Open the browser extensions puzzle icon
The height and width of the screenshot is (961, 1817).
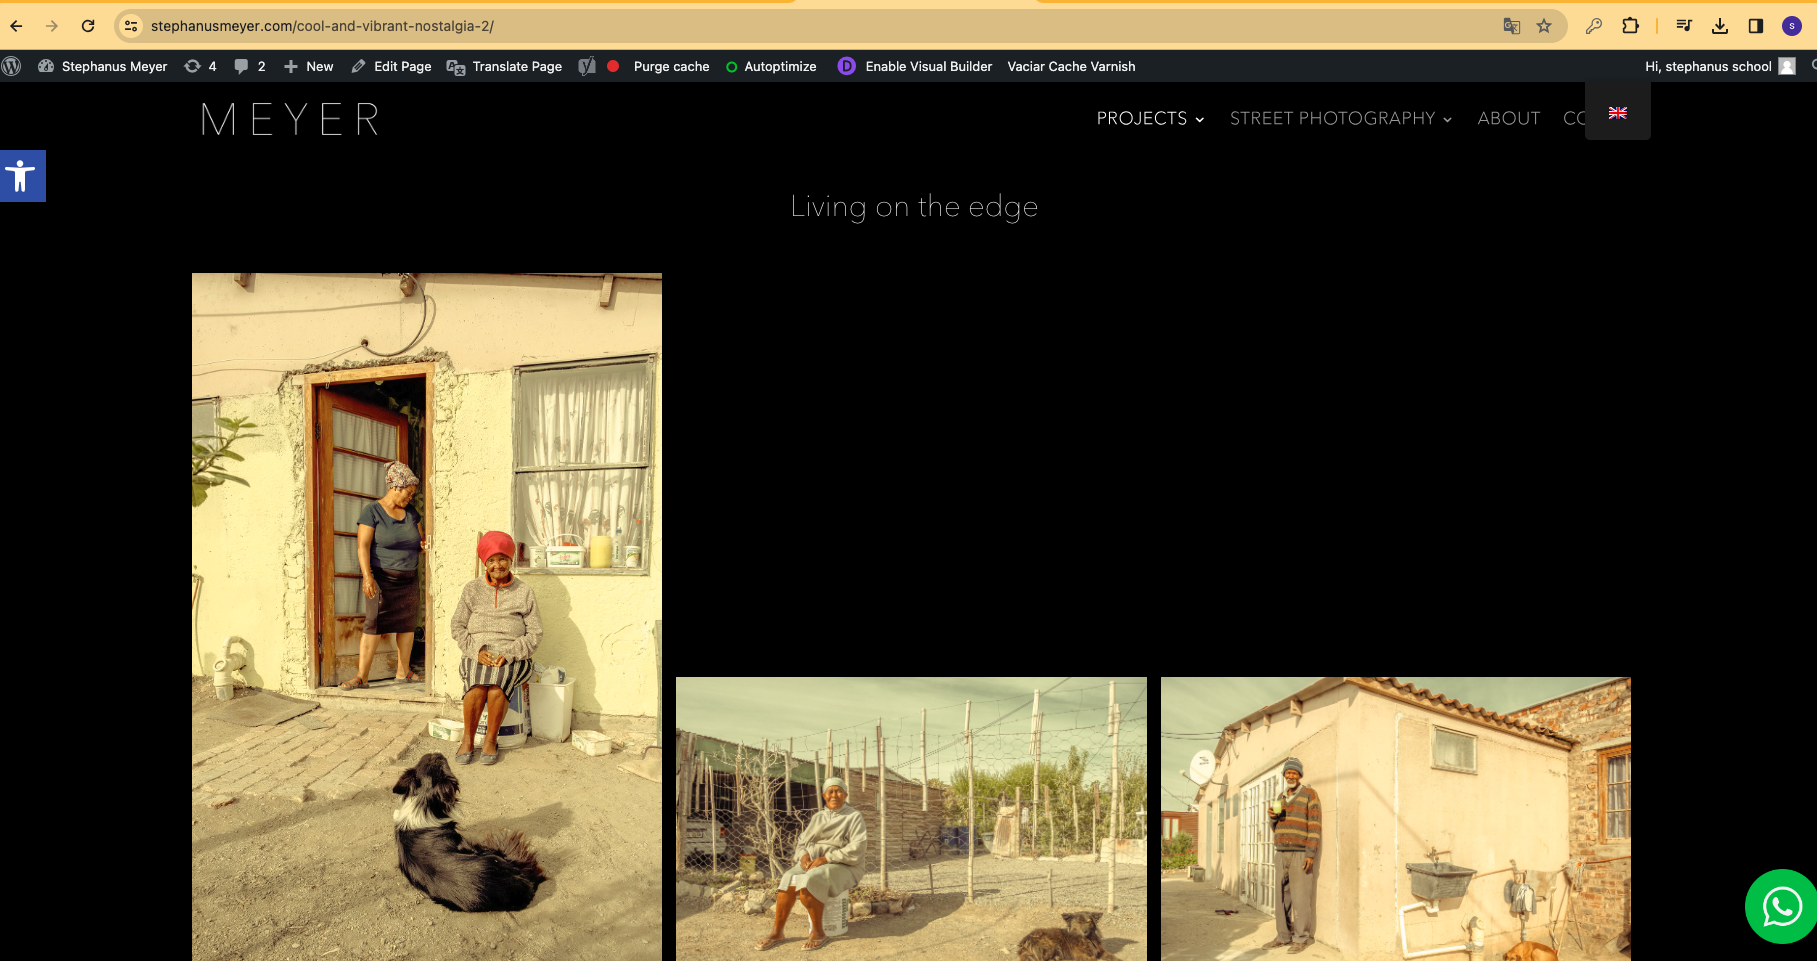click(x=1631, y=26)
